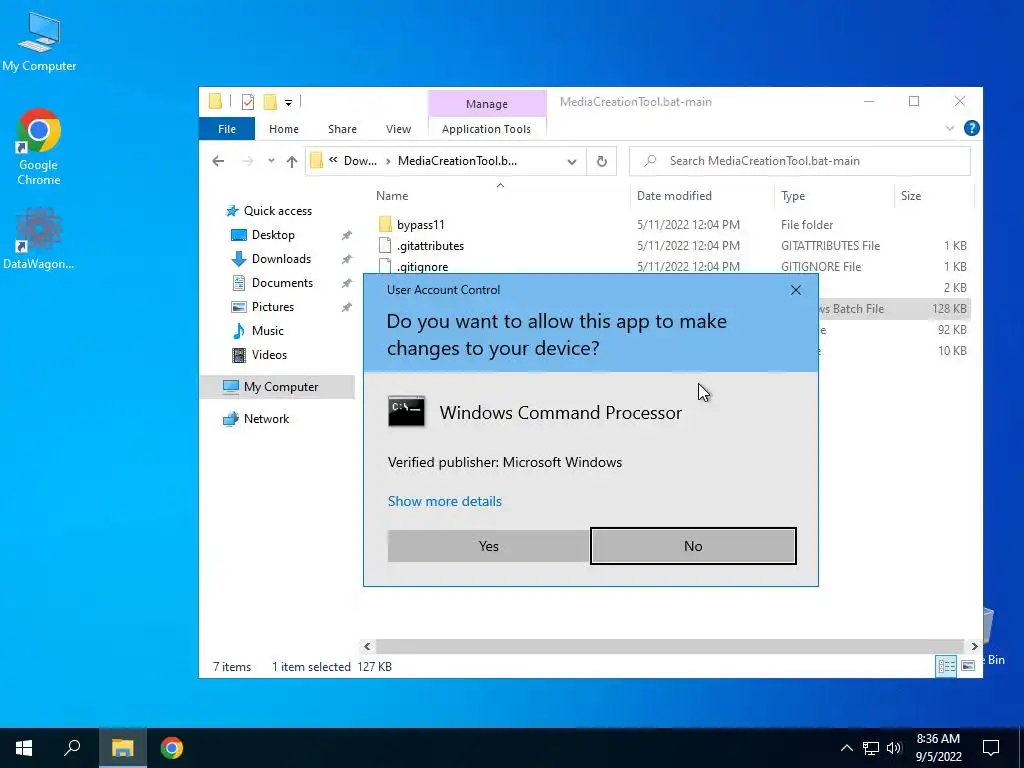This screenshot has height=768, width=1024.
Task: Click the Properties quick access toolbar icon
Action: click(x=248, y=102)
